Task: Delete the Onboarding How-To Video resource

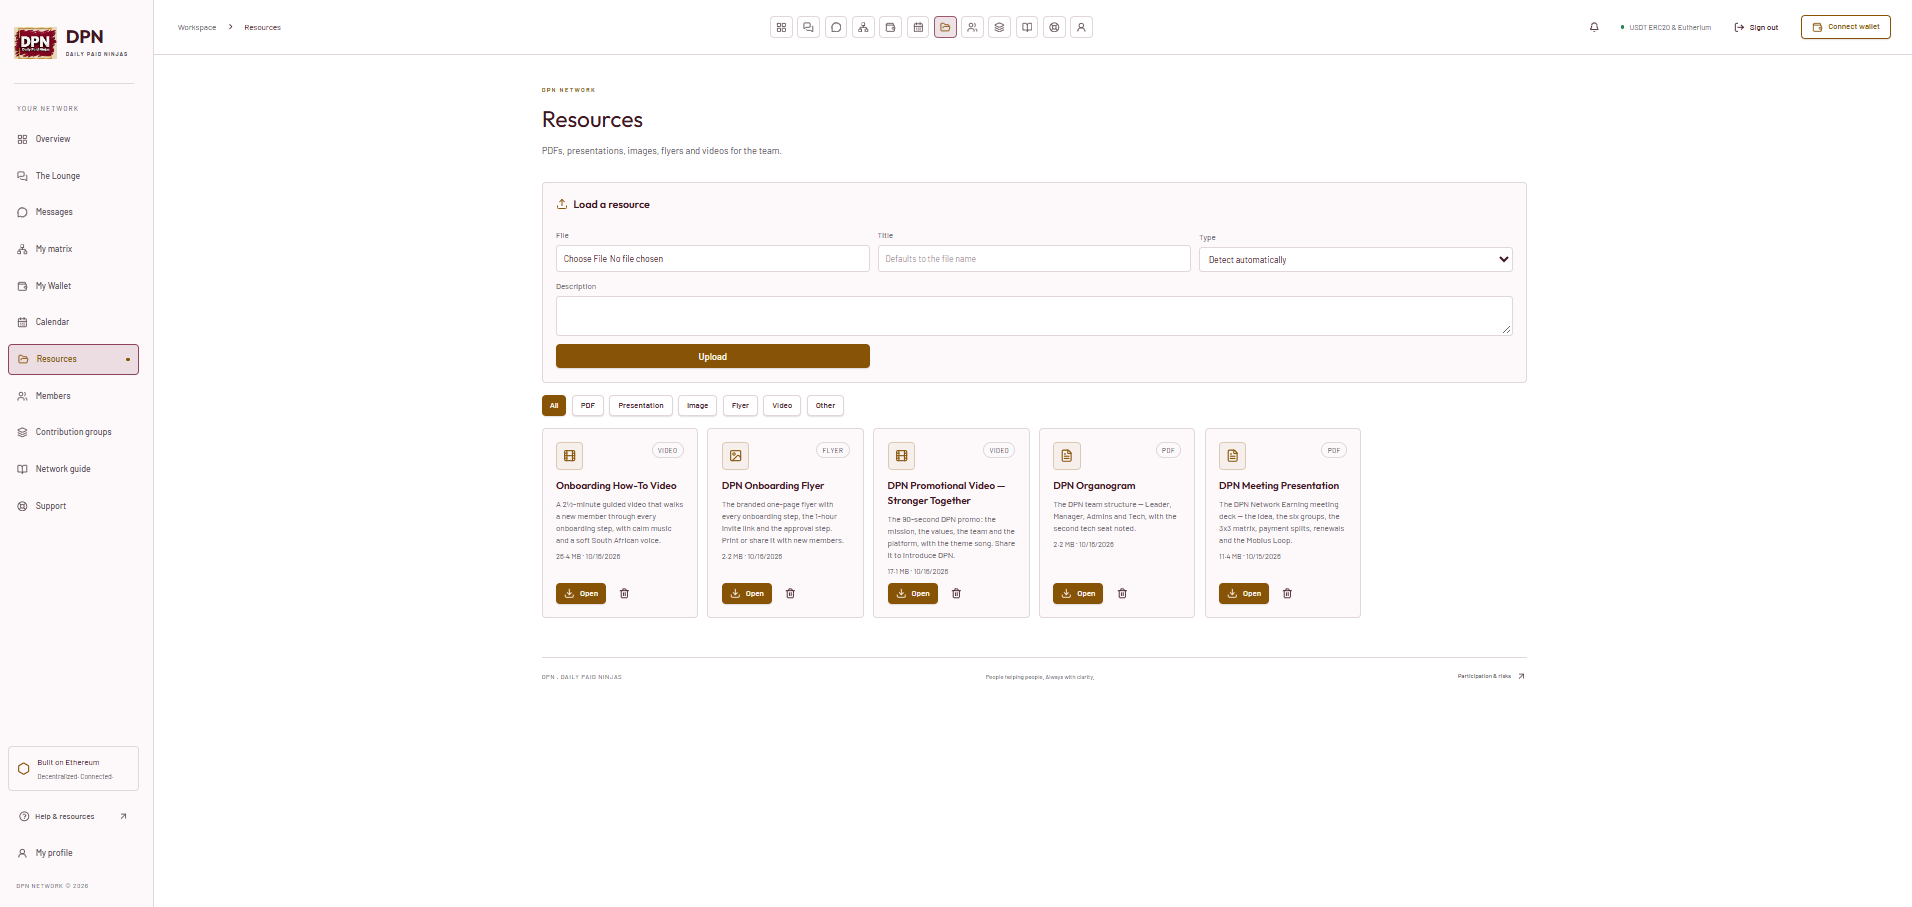Action: click(x=625, y=593)
